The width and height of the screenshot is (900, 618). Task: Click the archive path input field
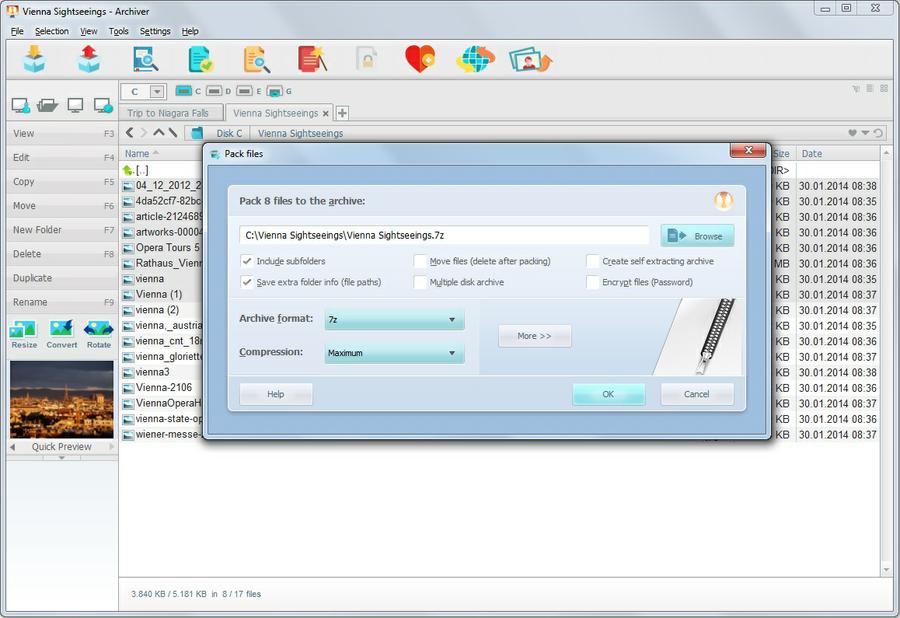[443, 236]
